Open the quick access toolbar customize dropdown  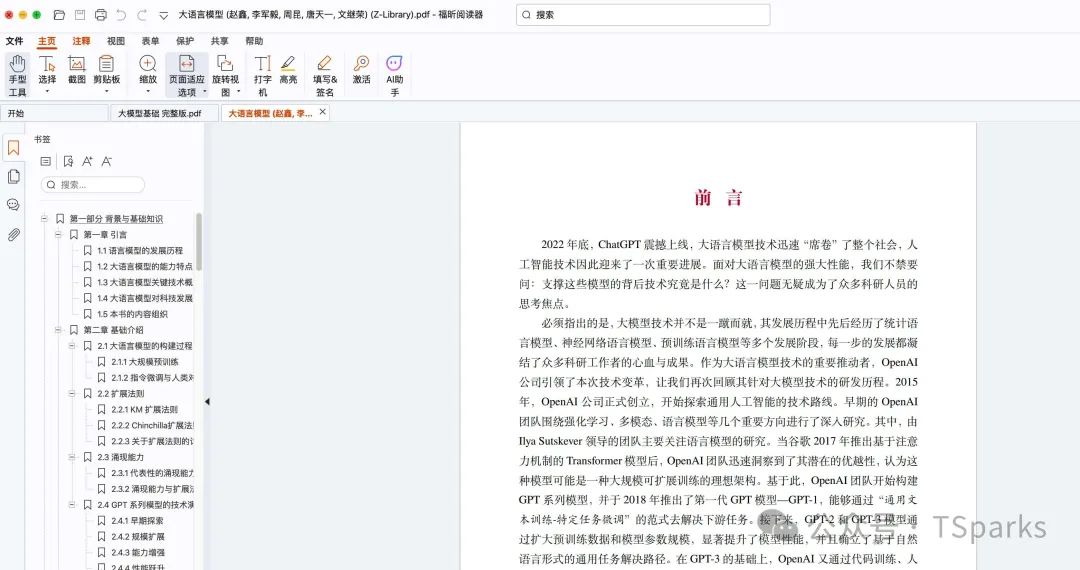pos(163,14)
